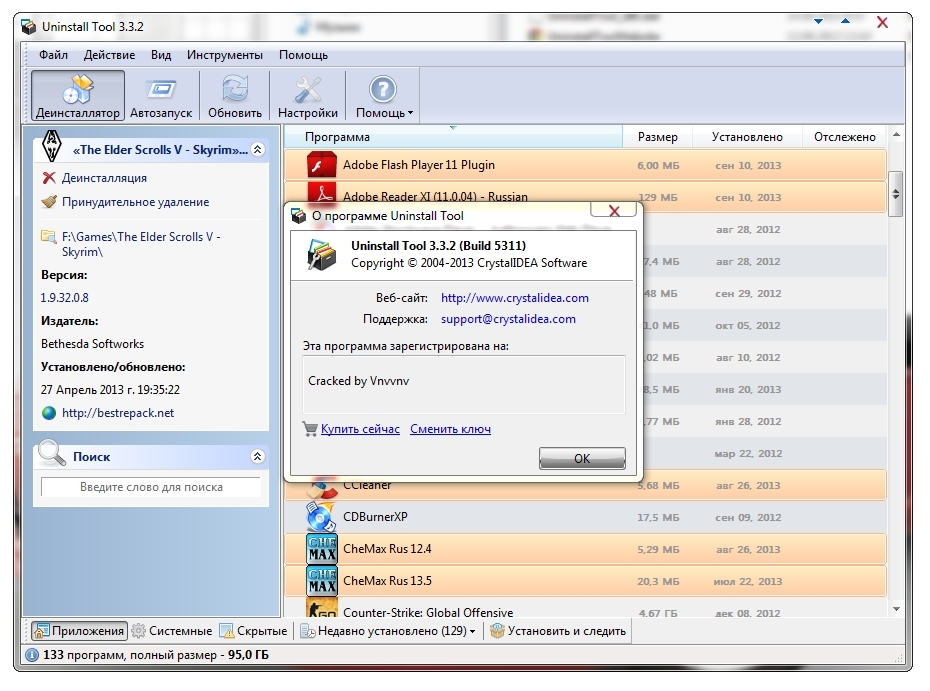Open the Действие menu
This screenshot has height=691, width=930.
point(109,55)
